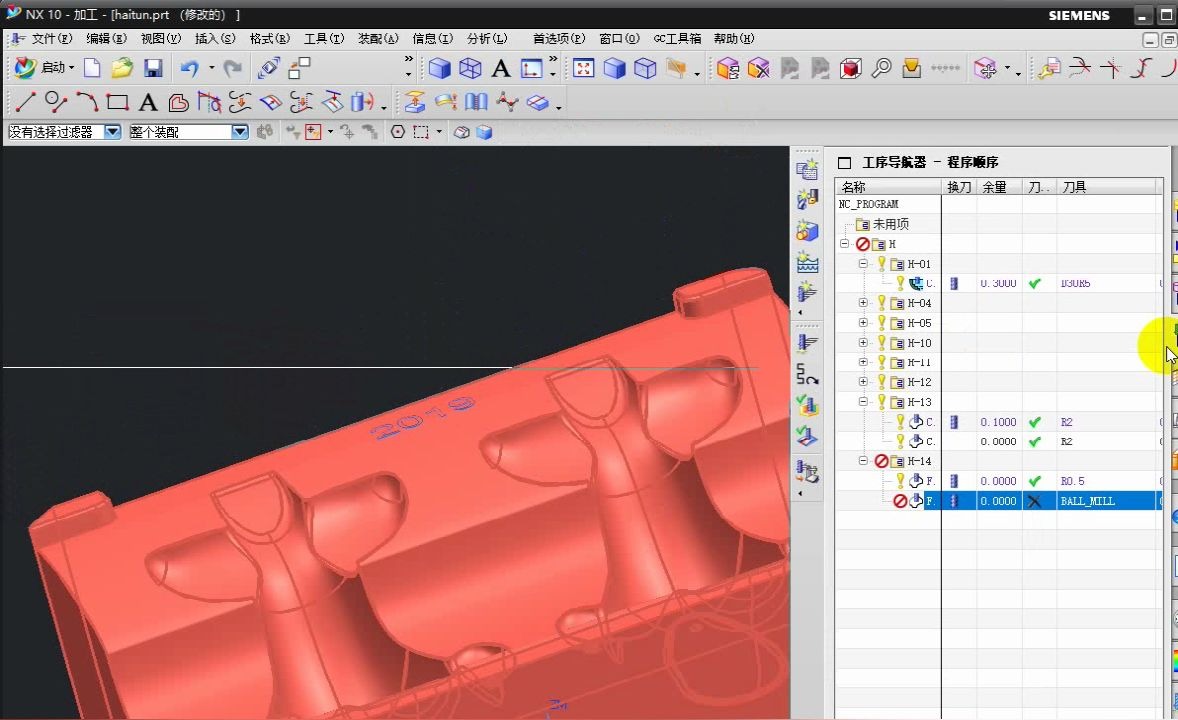Select the Line sketch tool

point(26,102)
